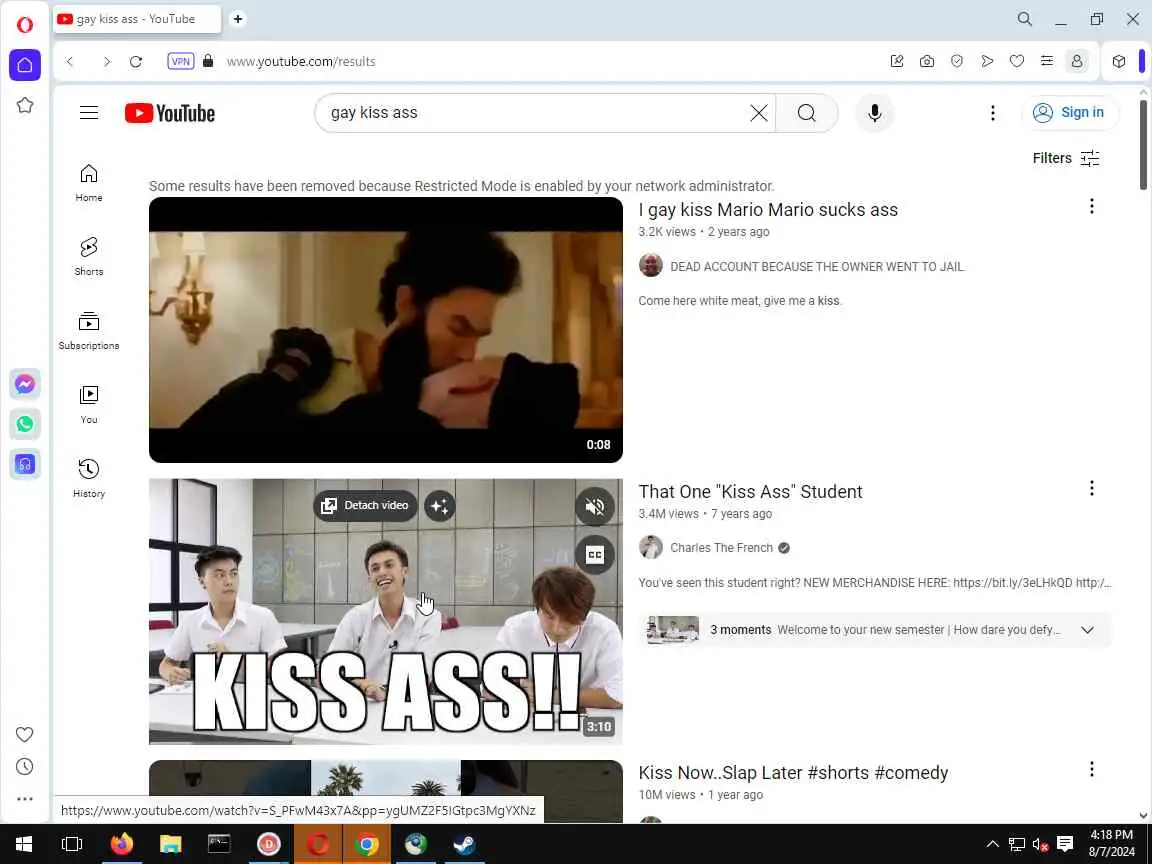
Task: Open 'Kiss Now..Slap Later' video title
Action: tap(793, 773)
